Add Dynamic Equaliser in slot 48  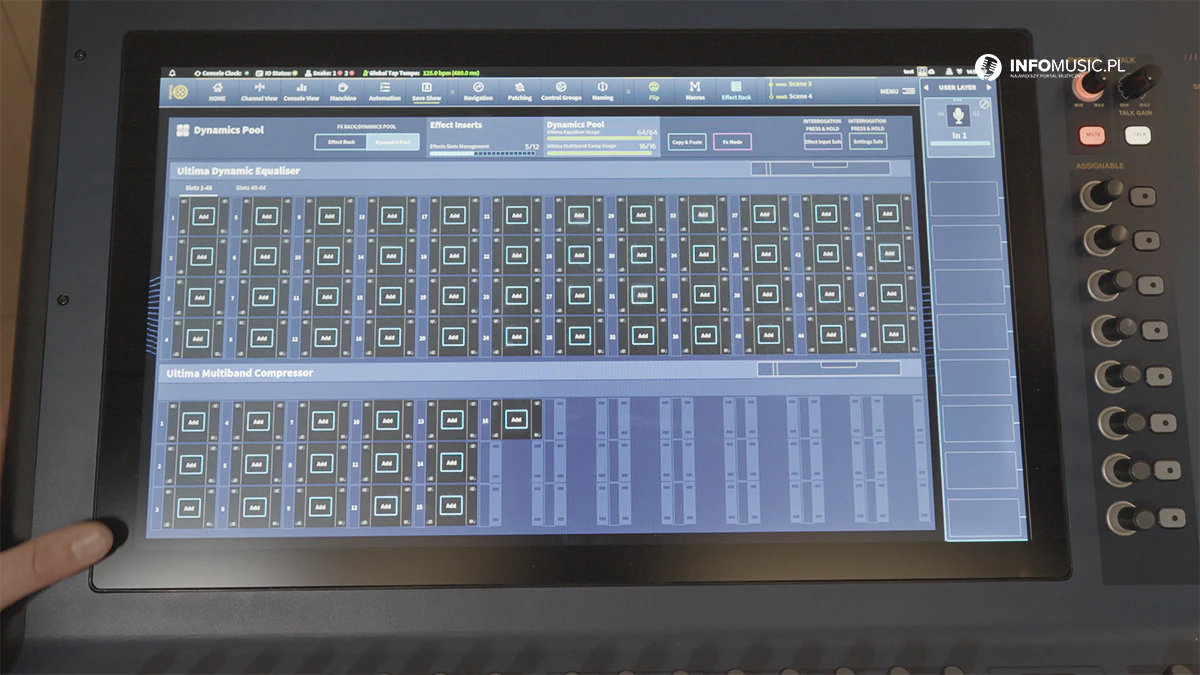click(x=893, y=334)
